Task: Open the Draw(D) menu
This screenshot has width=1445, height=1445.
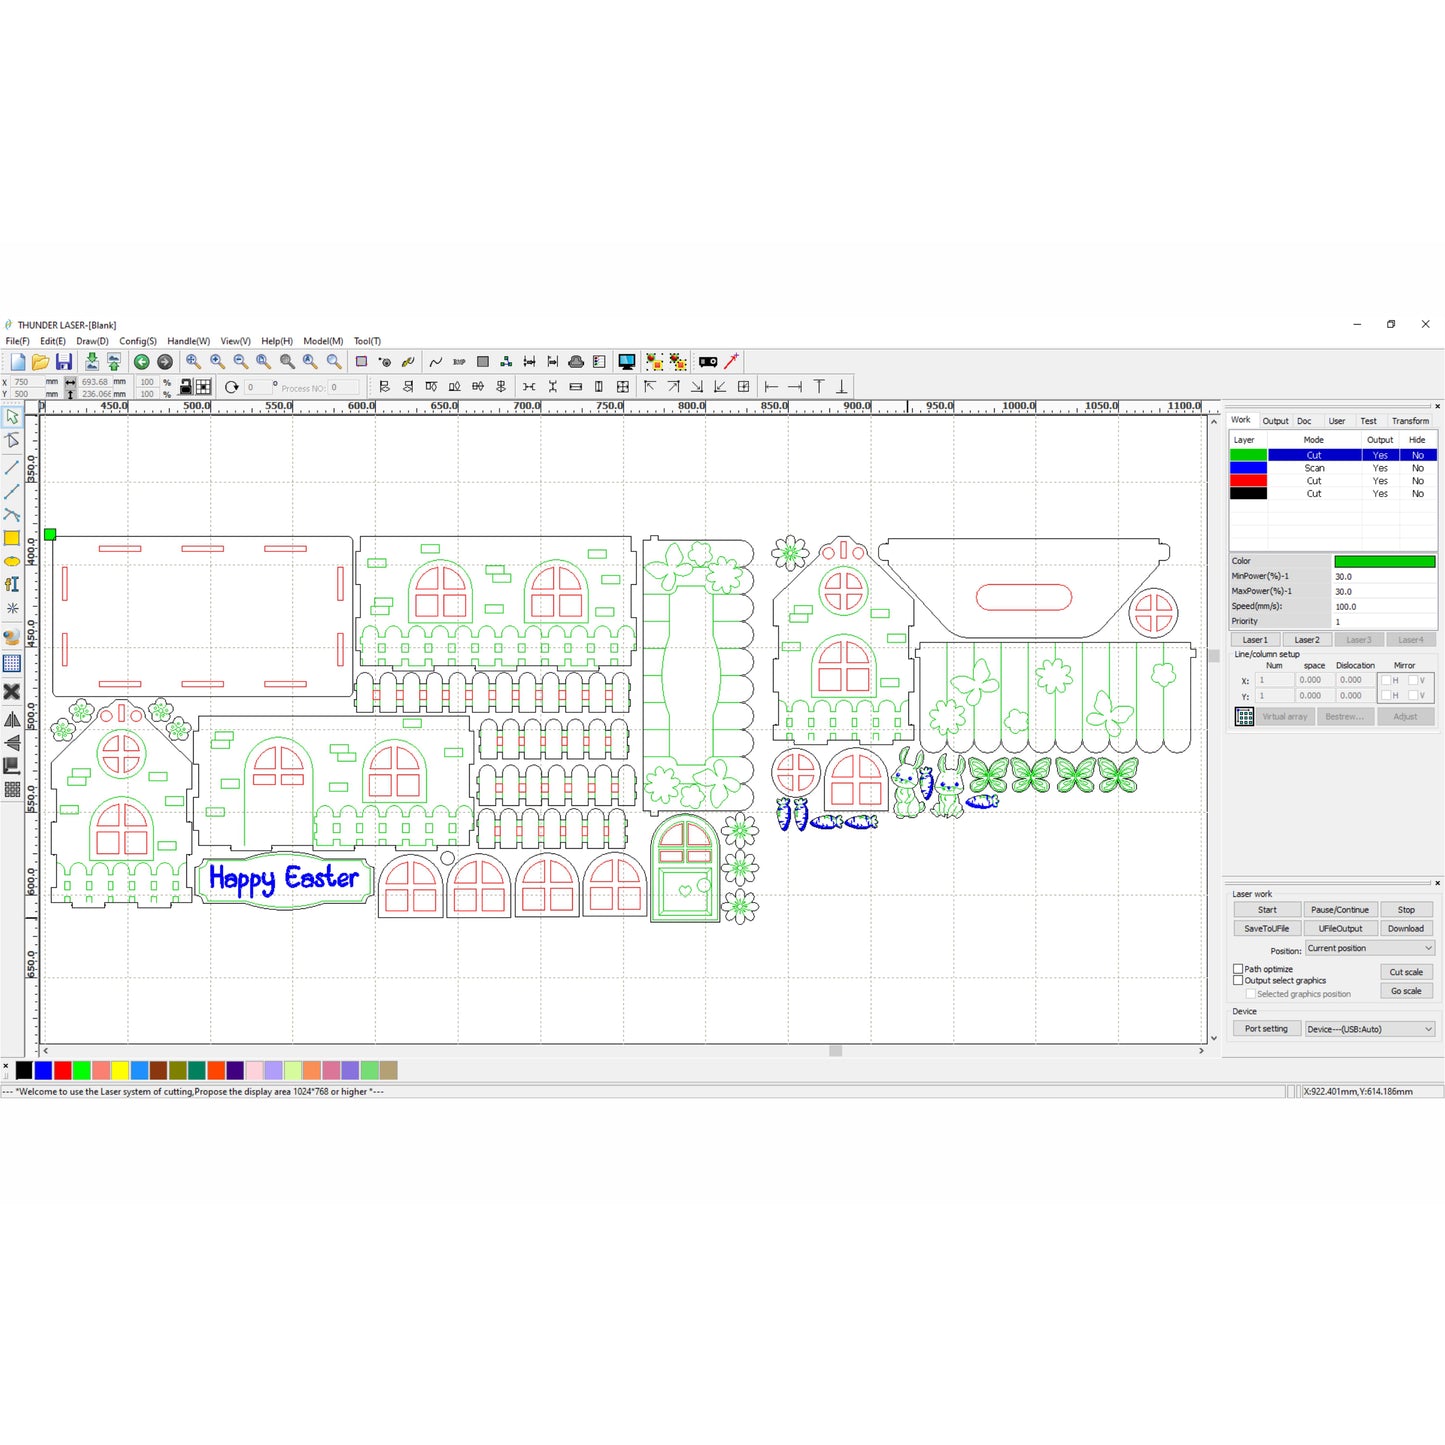Action: (x=92, y=341)
